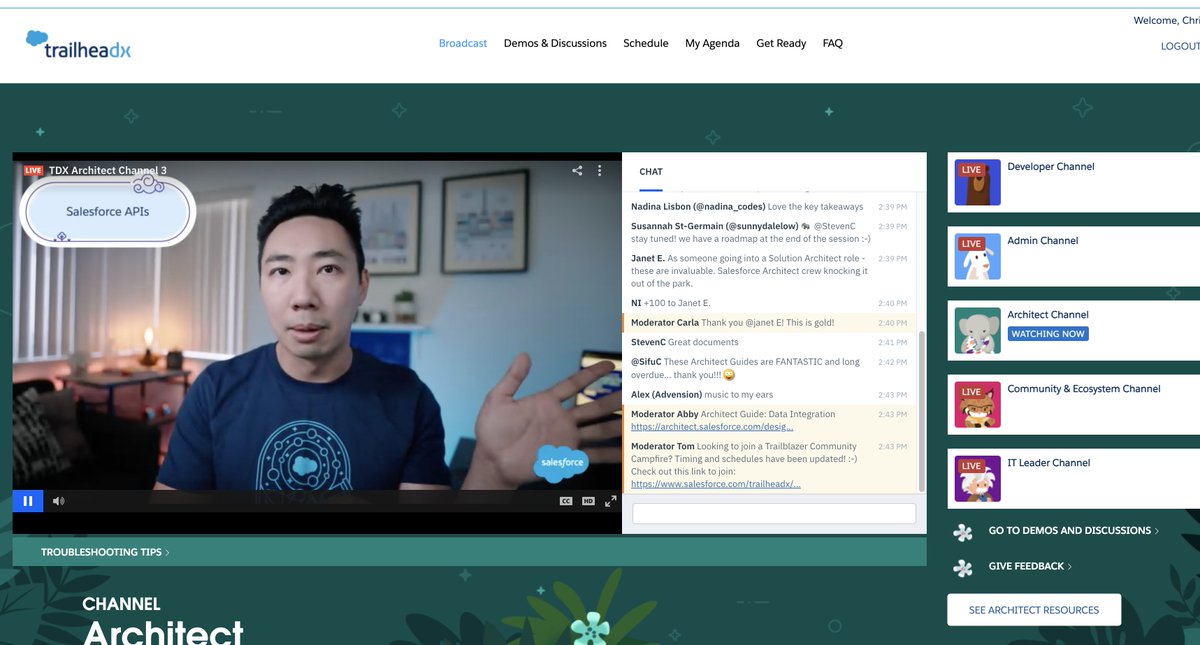Click See Architect Resources button
This screenshot has width=1200, height=645.
tap(1034, 610)
